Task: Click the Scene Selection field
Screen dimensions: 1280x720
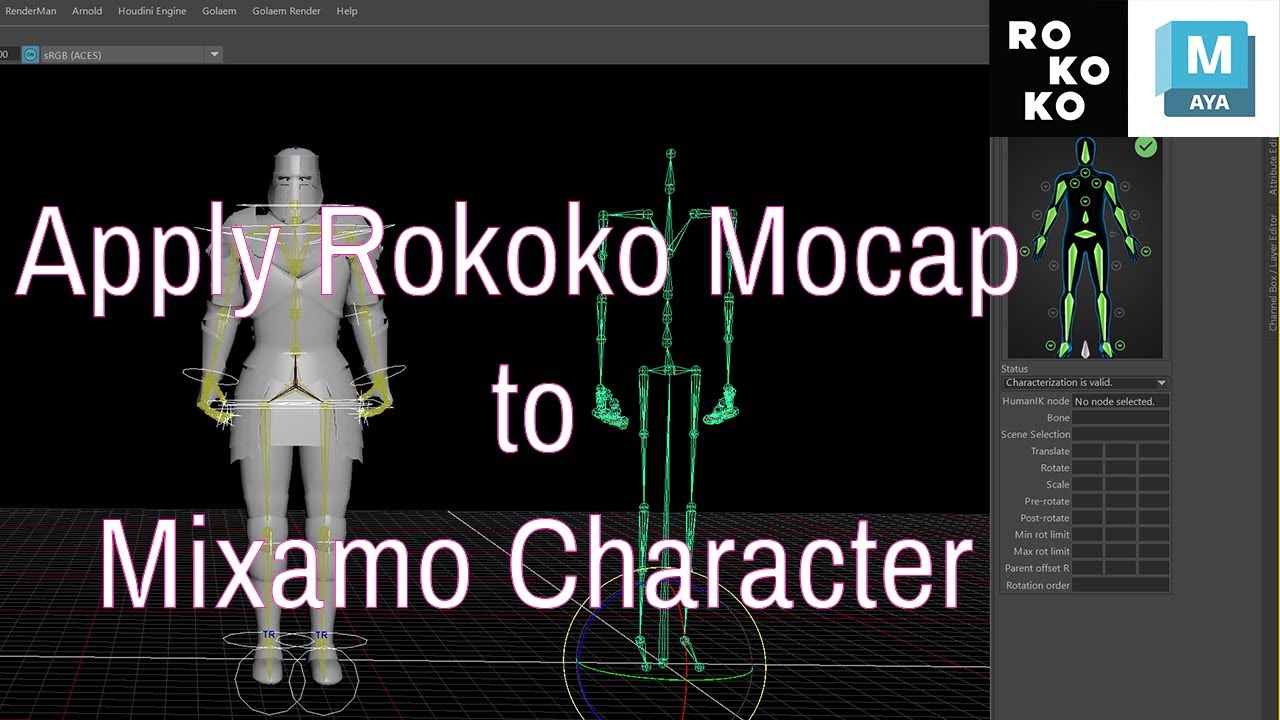Action: (1120, 434)
